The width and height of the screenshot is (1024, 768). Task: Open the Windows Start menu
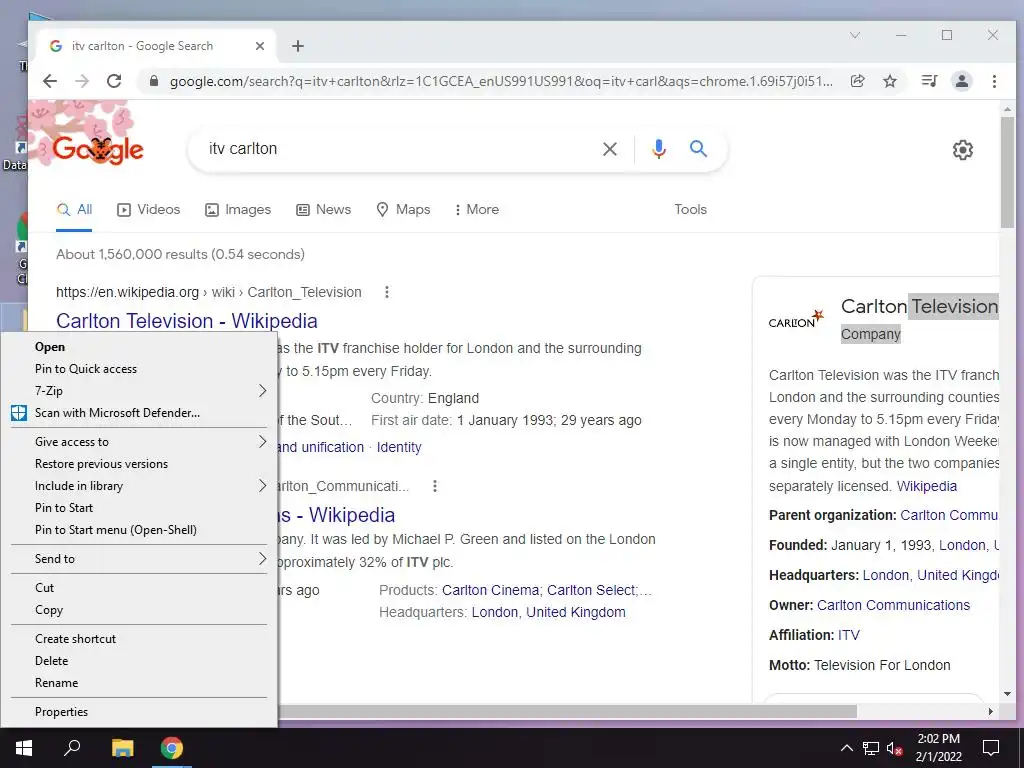click(24, 748)
